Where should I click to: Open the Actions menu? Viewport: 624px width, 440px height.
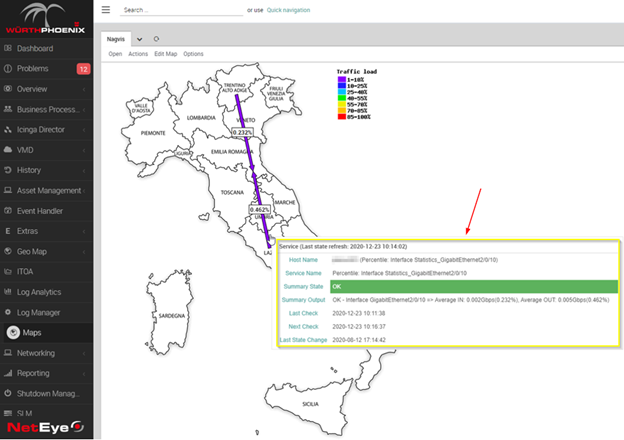tap(138, 54)
